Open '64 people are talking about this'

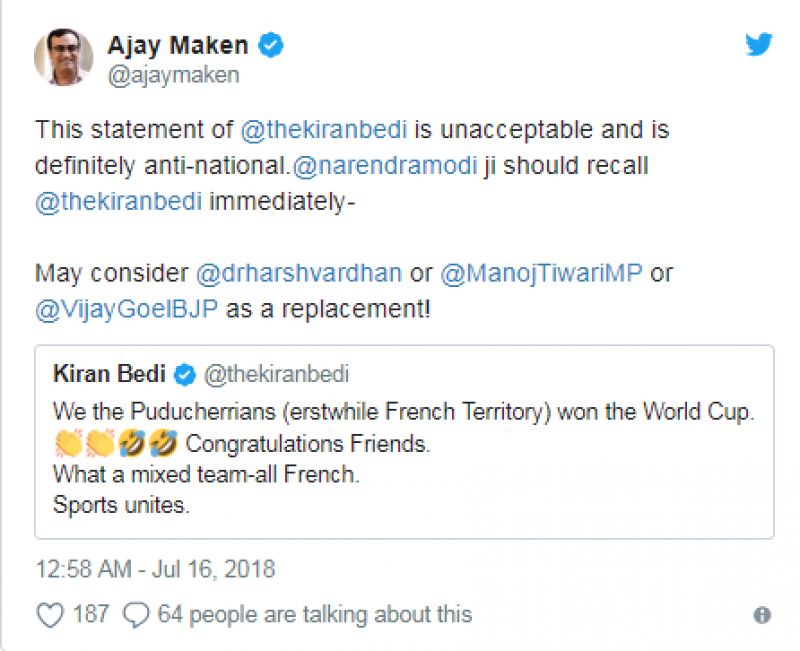tap(314, 614)
